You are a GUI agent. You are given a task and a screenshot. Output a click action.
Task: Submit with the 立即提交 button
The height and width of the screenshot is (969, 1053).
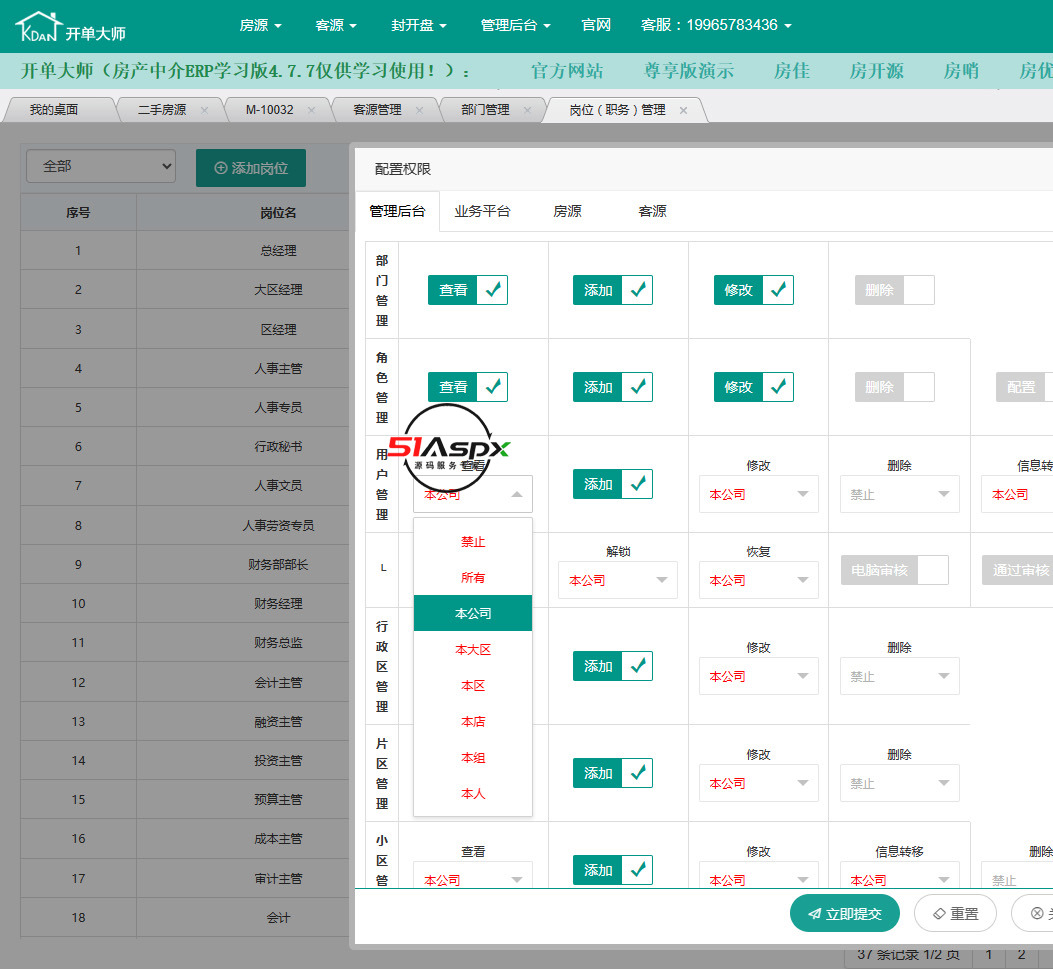pos(845,913)
